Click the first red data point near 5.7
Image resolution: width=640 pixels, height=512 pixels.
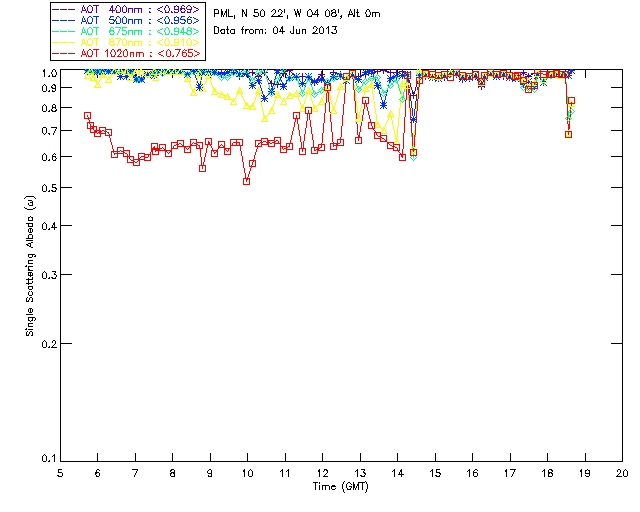click(87, 116)
